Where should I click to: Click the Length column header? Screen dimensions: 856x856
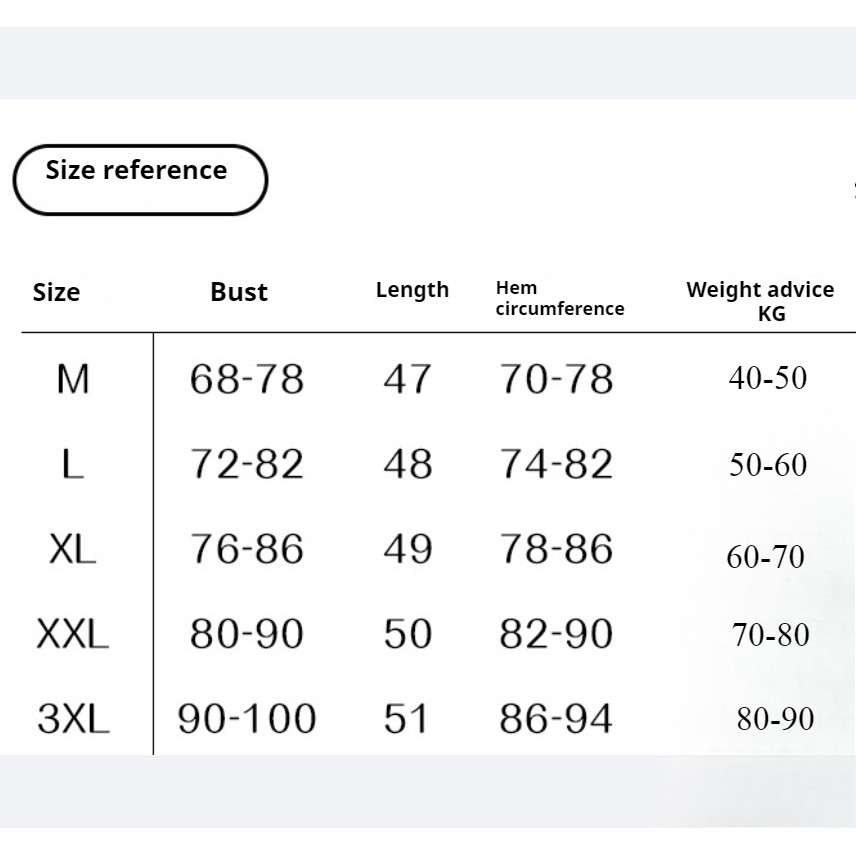click(x=412, y=290)
